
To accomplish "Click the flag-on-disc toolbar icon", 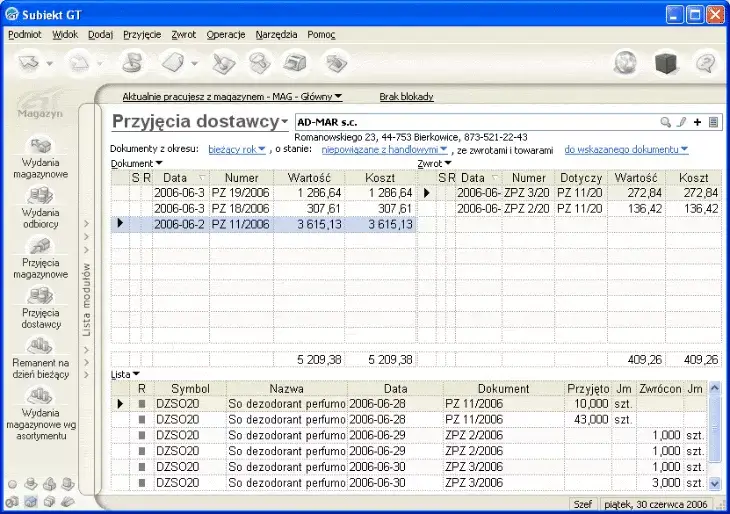I will click(x=132, y=62).
